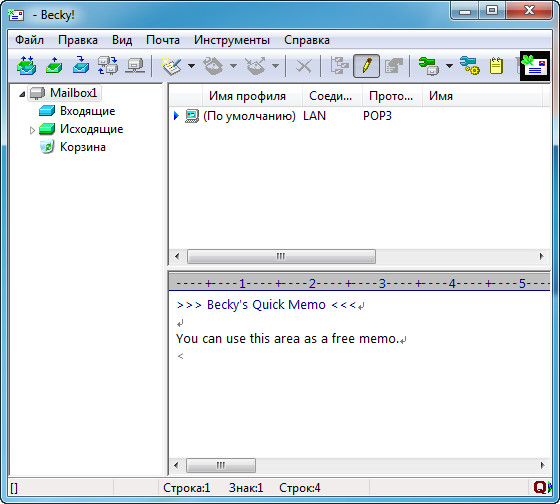The width and height of the screenshot is (560, 504).
Task: Click the grayed folder-with-arrow icon right of pencil
Action: click(394, 66)
